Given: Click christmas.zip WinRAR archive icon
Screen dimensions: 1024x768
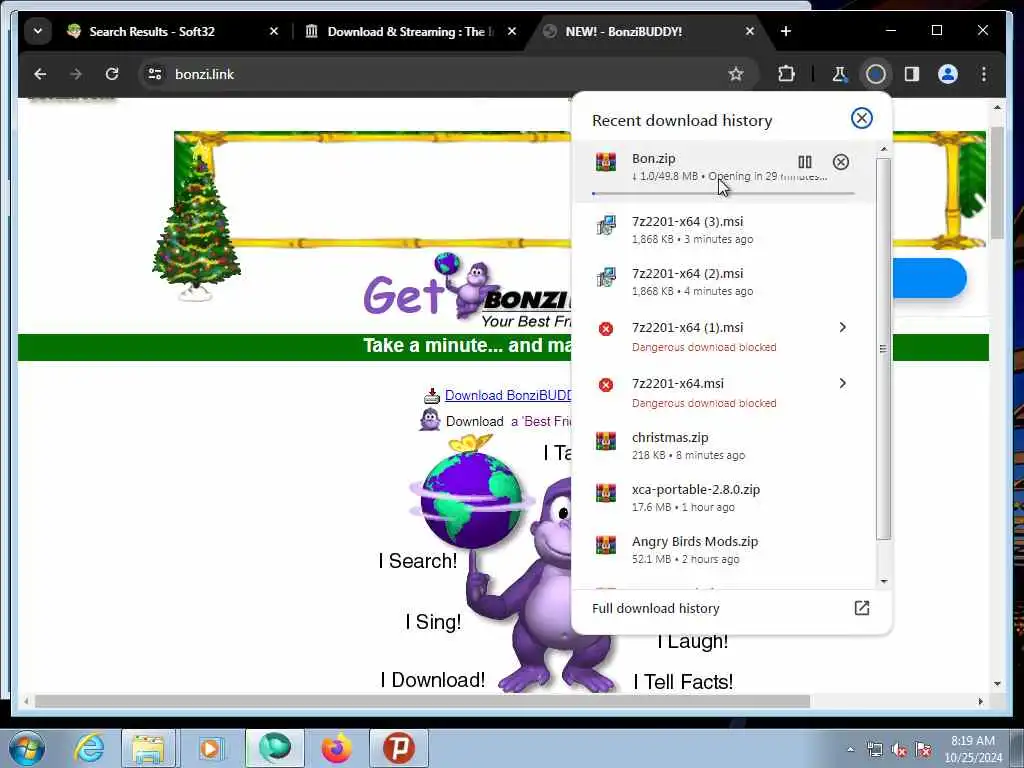Looking at the screenshot, I should [605, 441].
